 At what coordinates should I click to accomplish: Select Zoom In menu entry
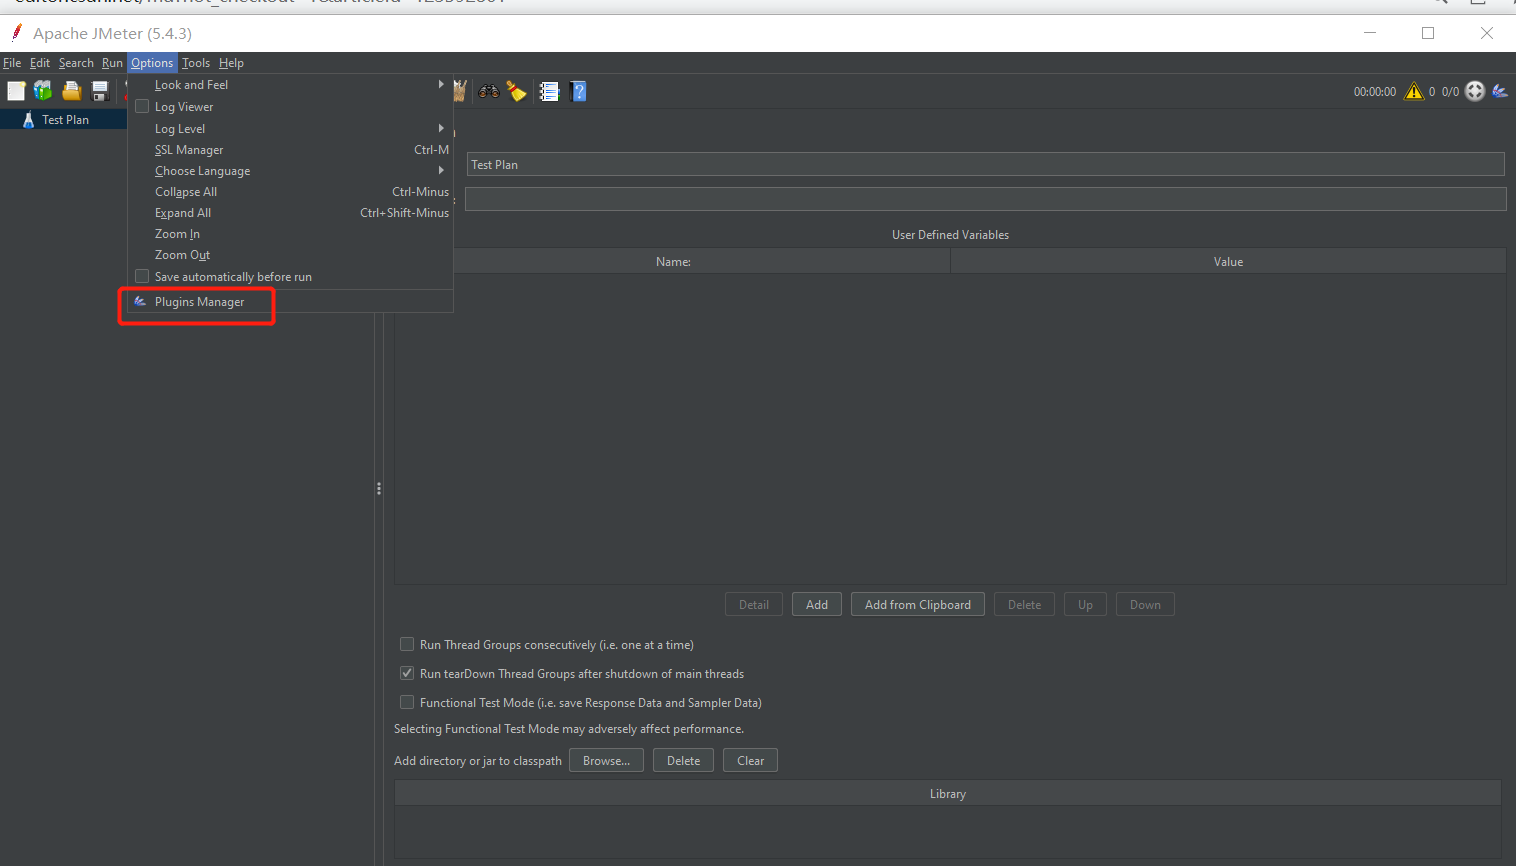pyautogui.click(x=291, y=233)
